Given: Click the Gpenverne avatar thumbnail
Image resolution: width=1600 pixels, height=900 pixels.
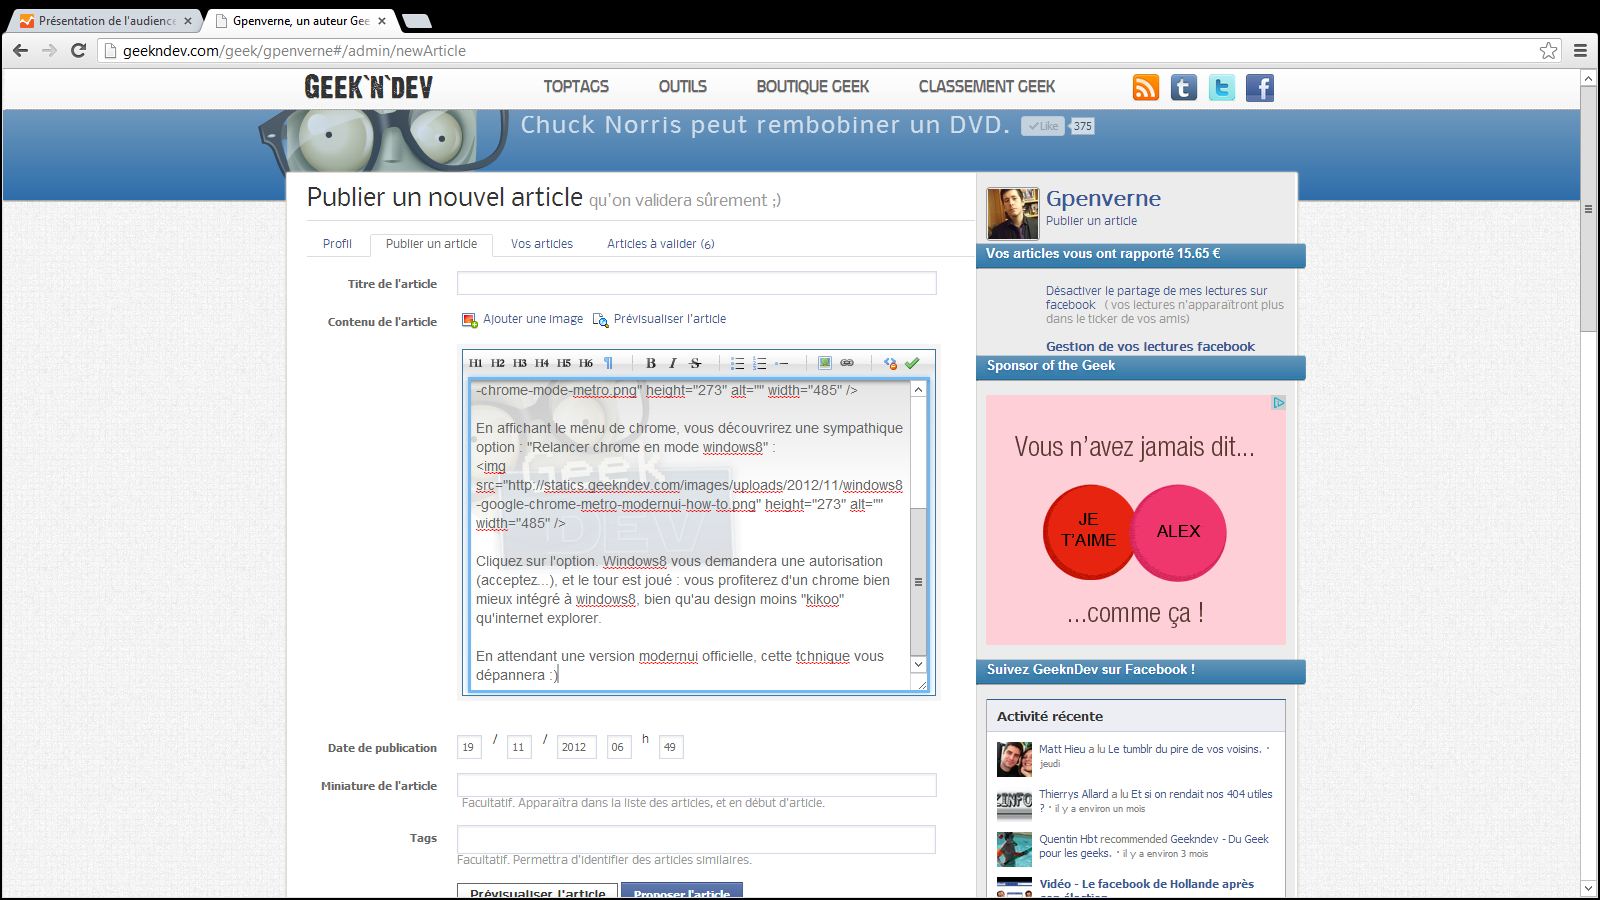Looking at the screenshot, I should pos(1013,213).
